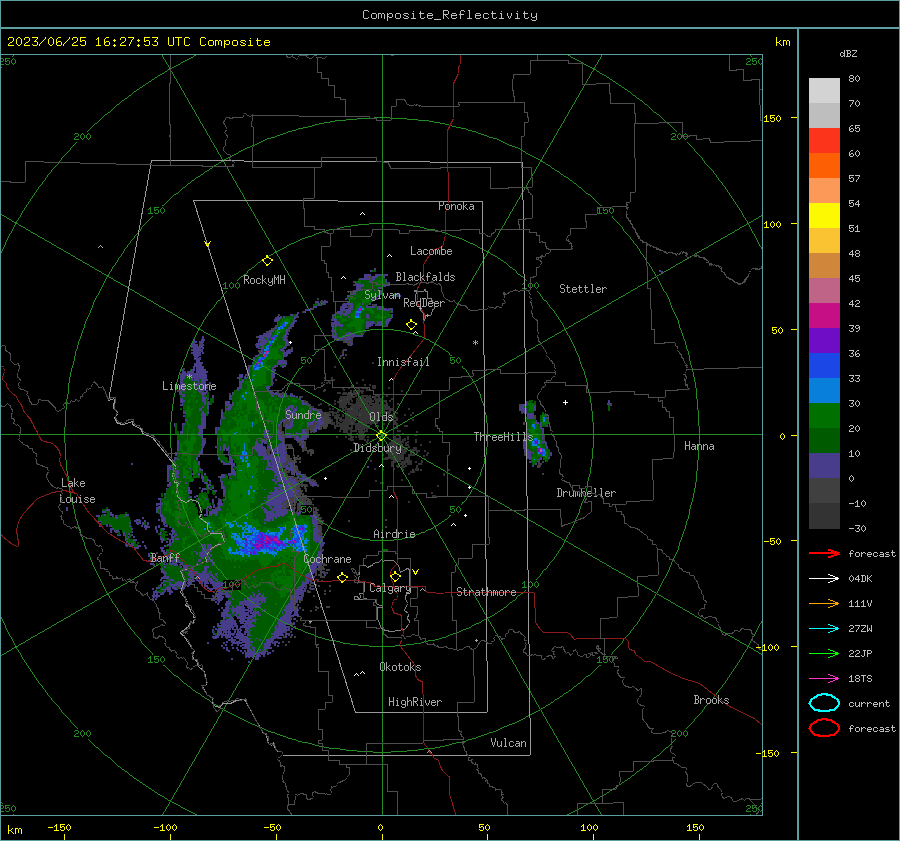Click the red forecast ellipse icon
Viewport: 900px width, 841px height.
(x=824, y=728)
